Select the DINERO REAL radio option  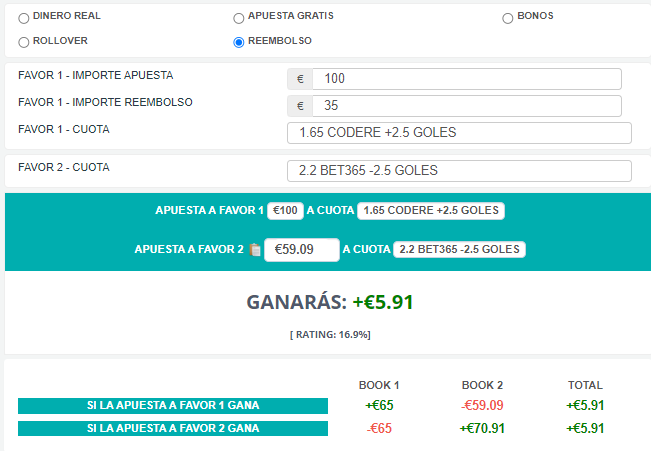24,18
